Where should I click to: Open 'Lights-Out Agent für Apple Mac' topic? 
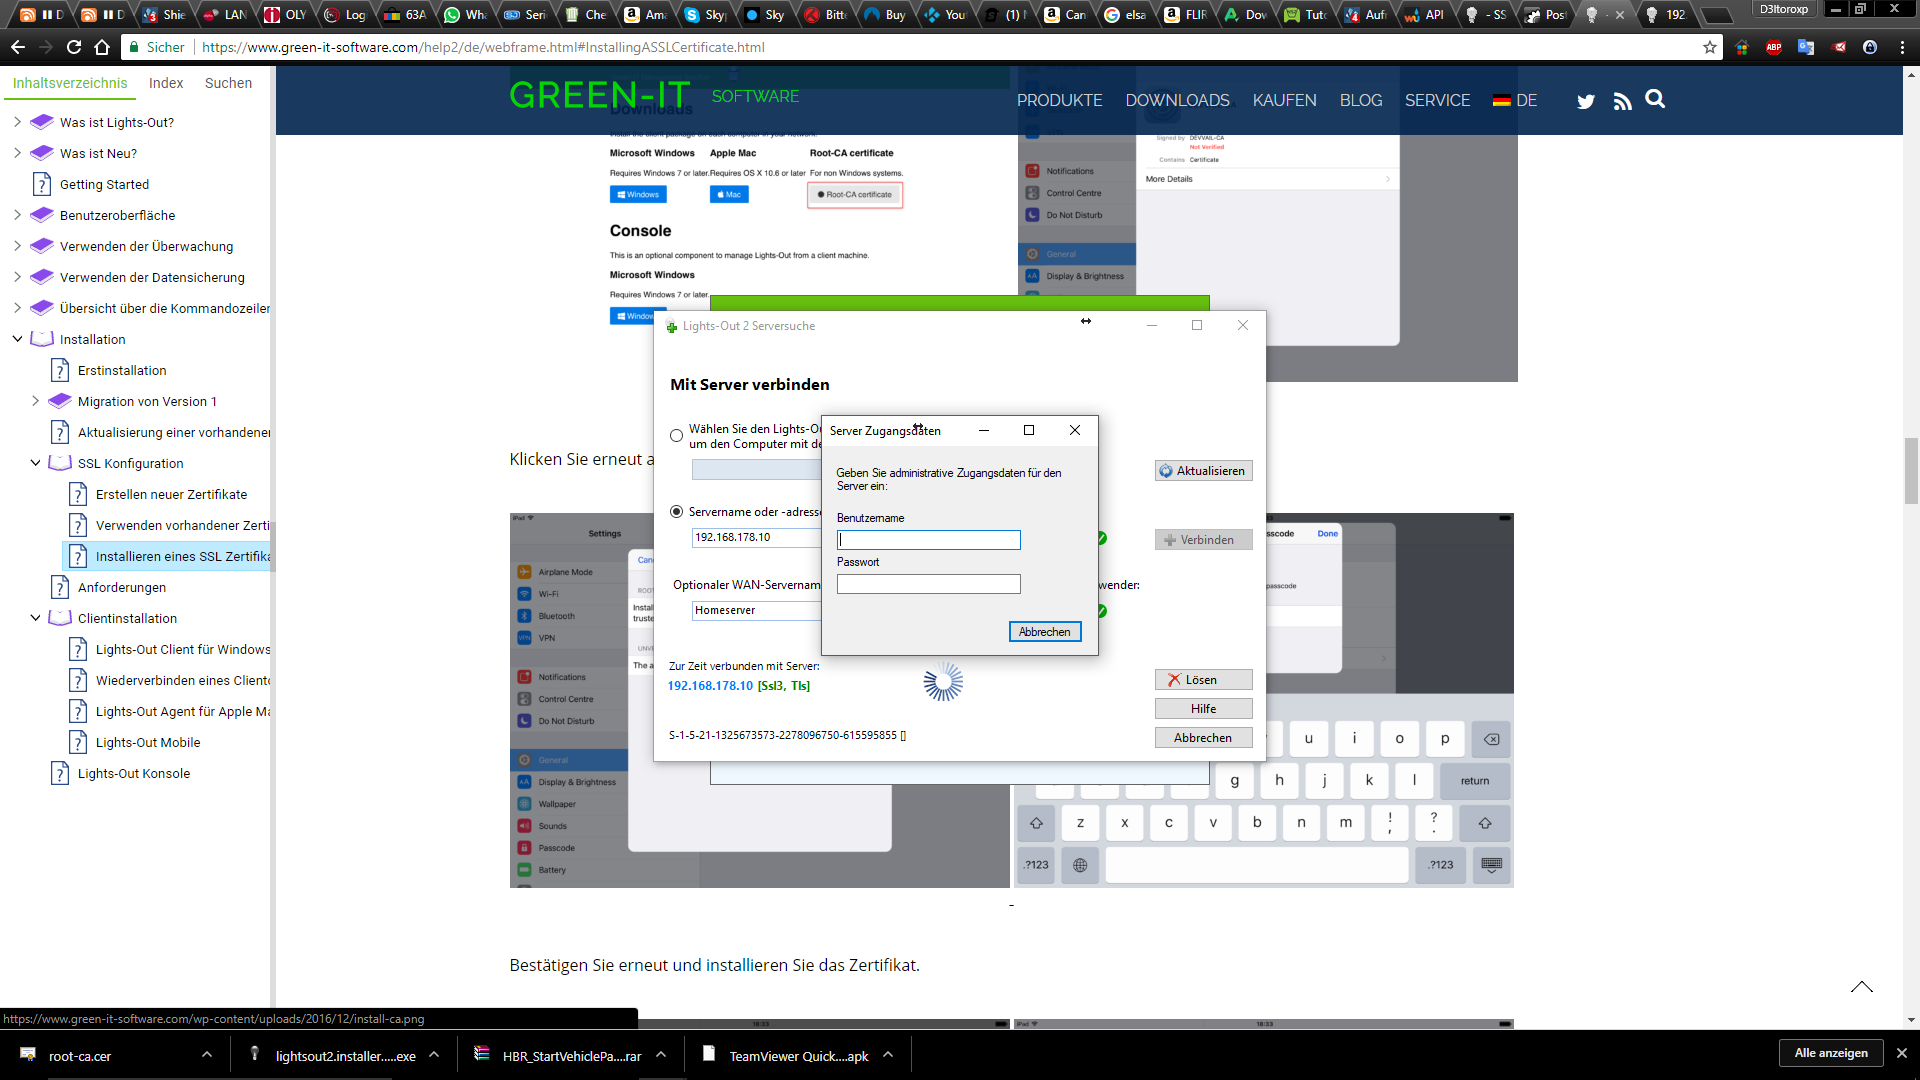[183, 711]
